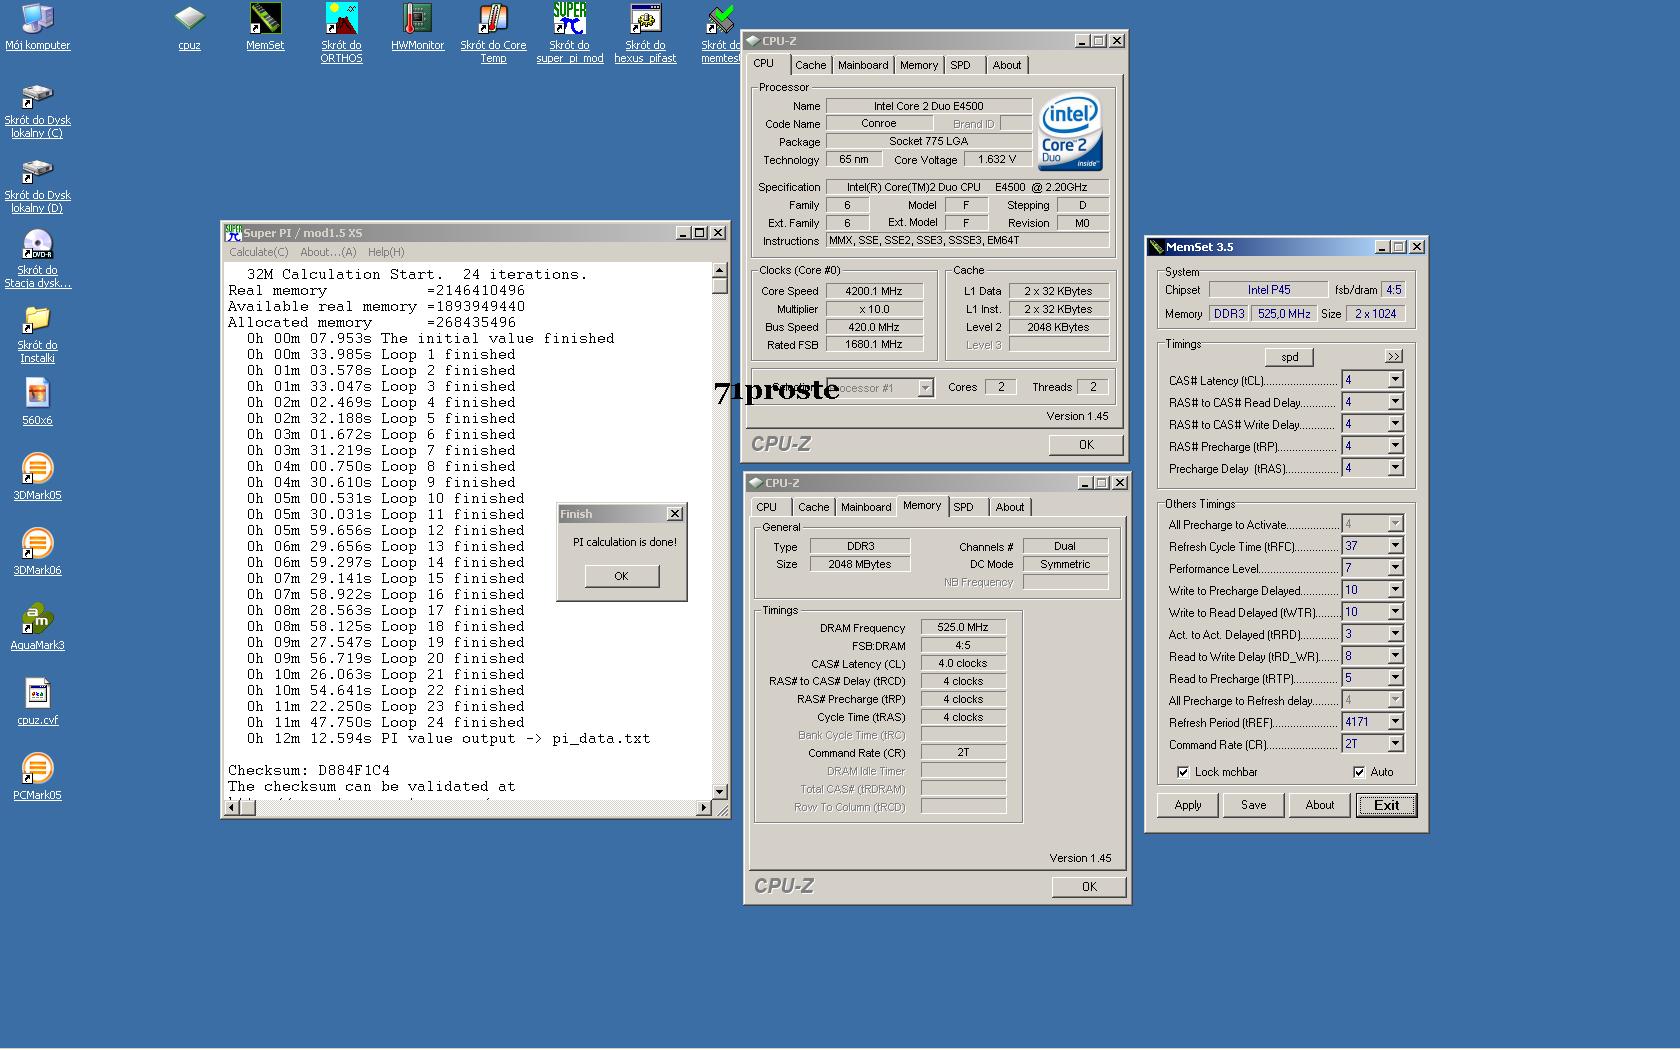Click the MemSet title bar icon

coord(1156,246)
